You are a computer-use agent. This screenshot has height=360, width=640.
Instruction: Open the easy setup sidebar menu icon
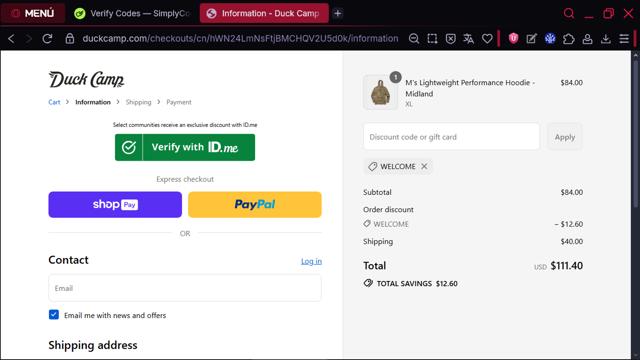coord(624,39)
